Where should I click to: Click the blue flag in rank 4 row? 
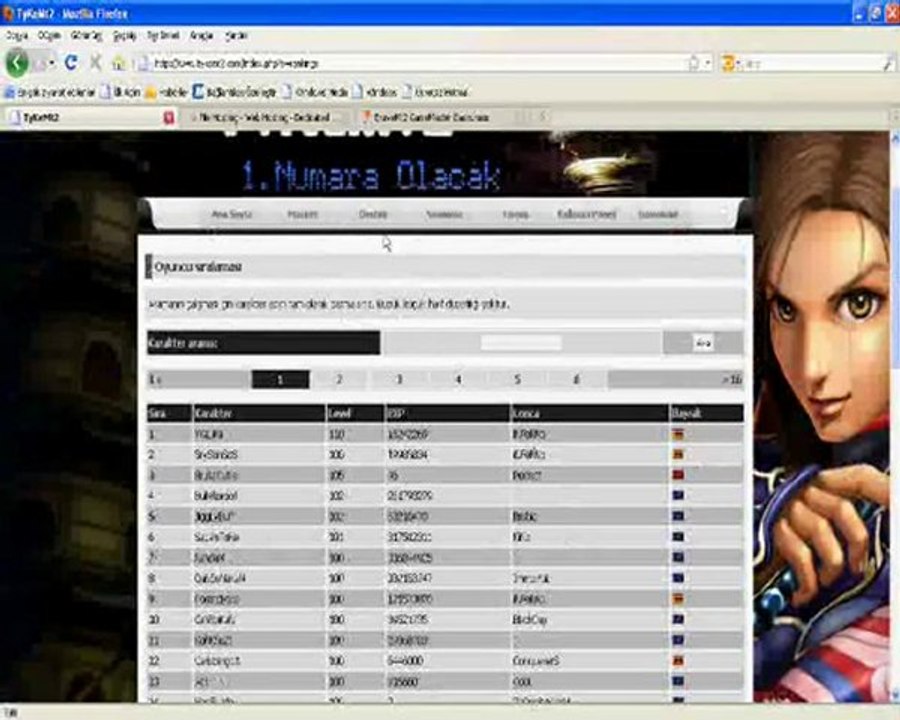tap(678, 496)
